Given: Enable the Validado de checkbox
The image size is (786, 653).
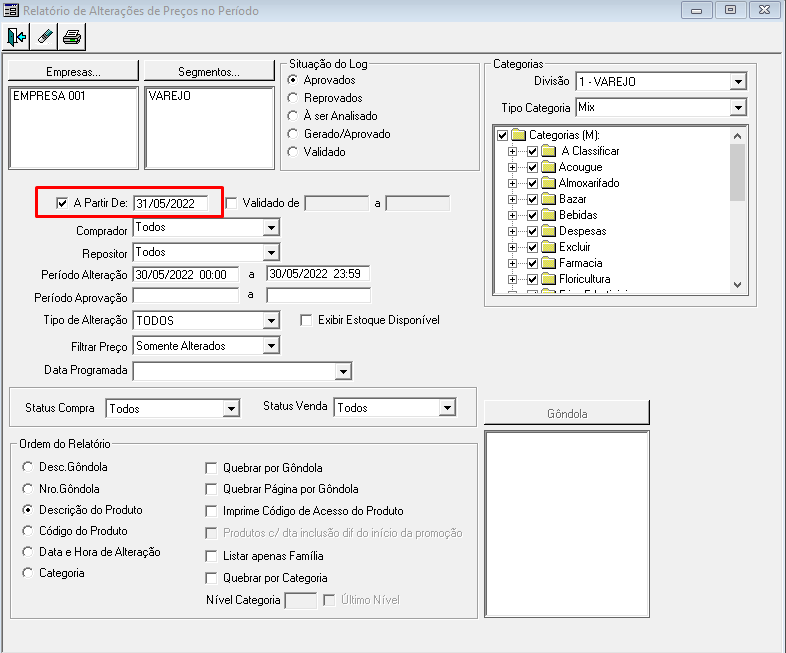Looking at the screenshot, I should point(231,203).
